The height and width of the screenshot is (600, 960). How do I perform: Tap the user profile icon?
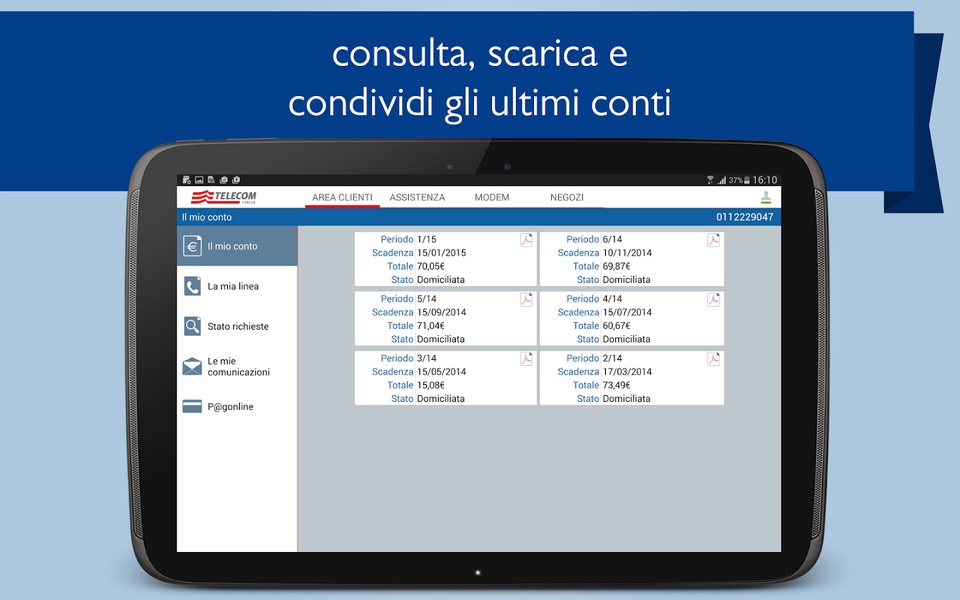coord(765,197)
